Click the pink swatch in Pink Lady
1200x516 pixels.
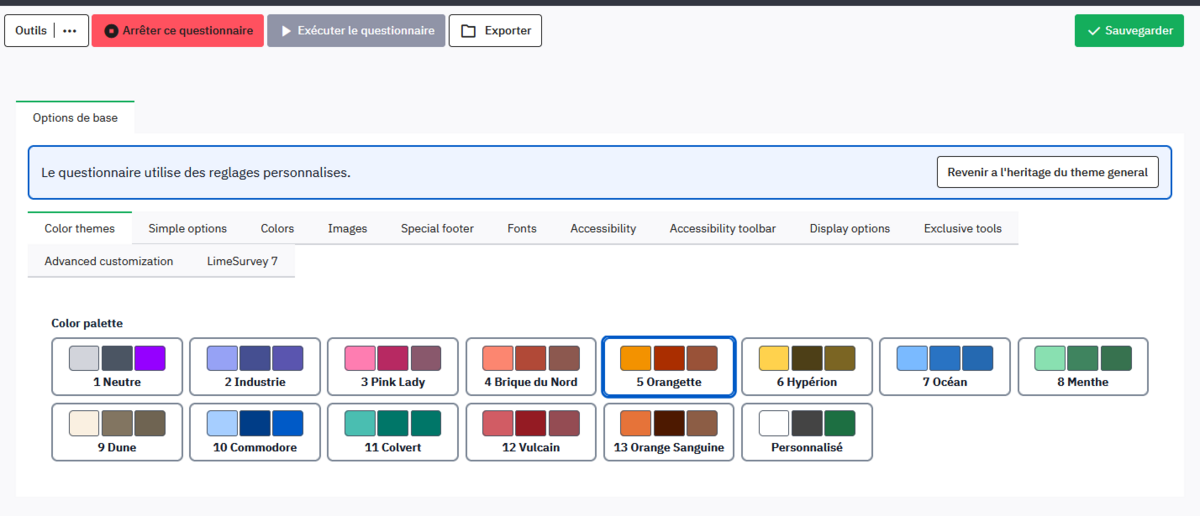coord(360,358)
